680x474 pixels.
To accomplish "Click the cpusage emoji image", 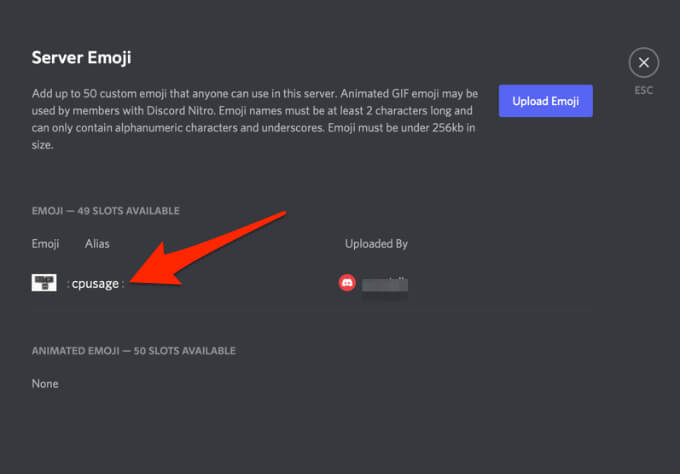I will [44, 283].
